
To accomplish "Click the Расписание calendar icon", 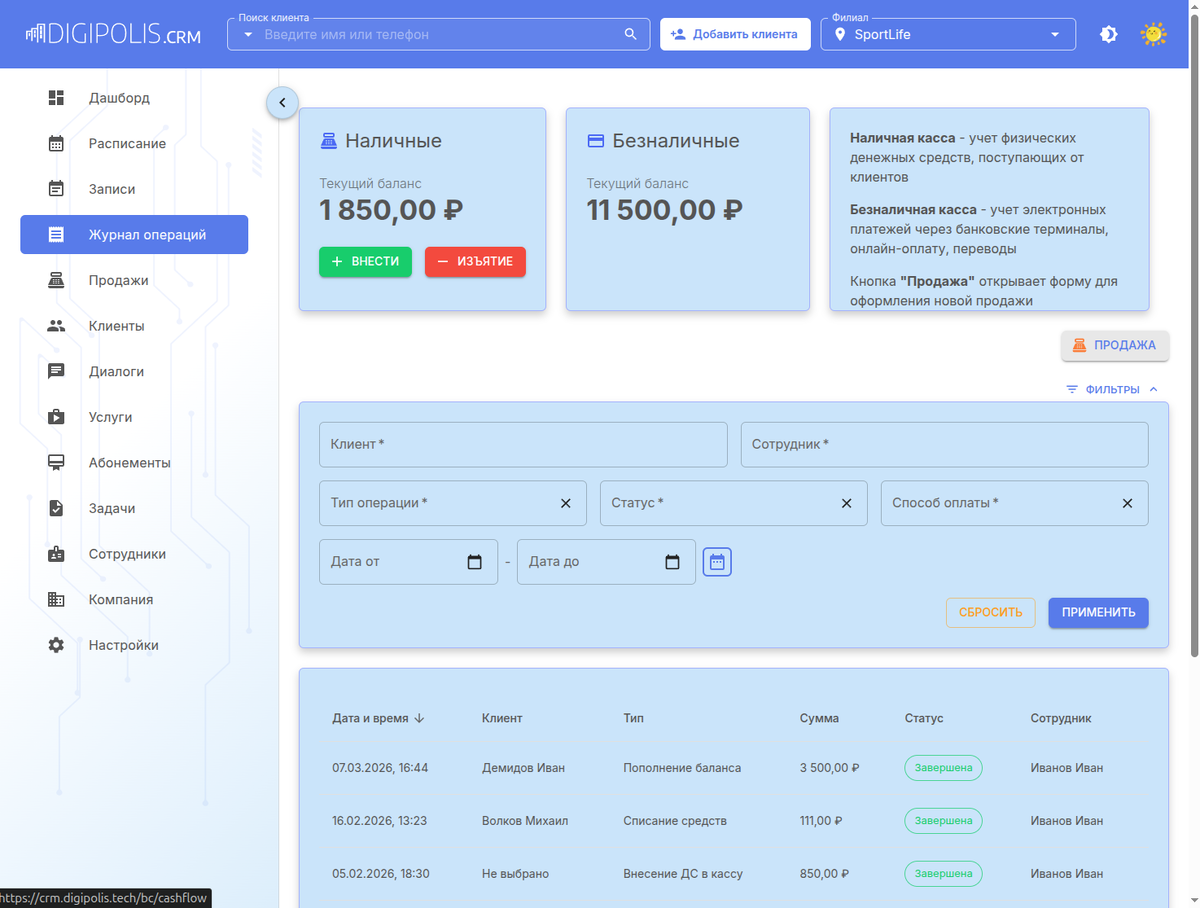I will click(56, 143).
